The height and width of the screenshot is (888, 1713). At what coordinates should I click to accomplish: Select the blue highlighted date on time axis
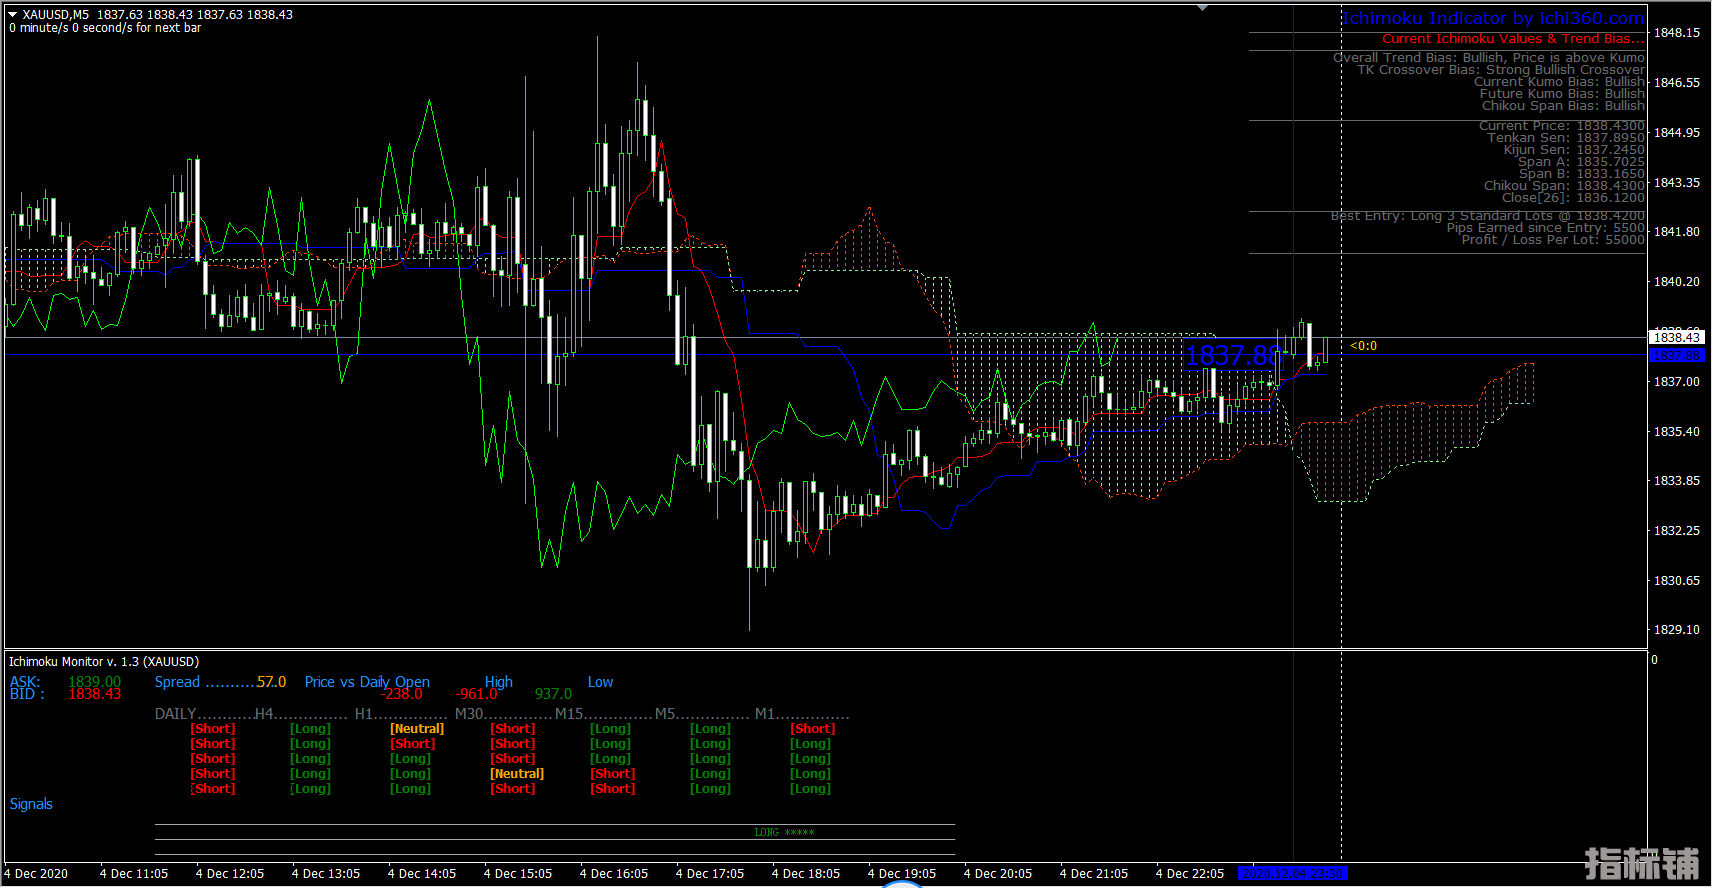[x=1292, y=873]
